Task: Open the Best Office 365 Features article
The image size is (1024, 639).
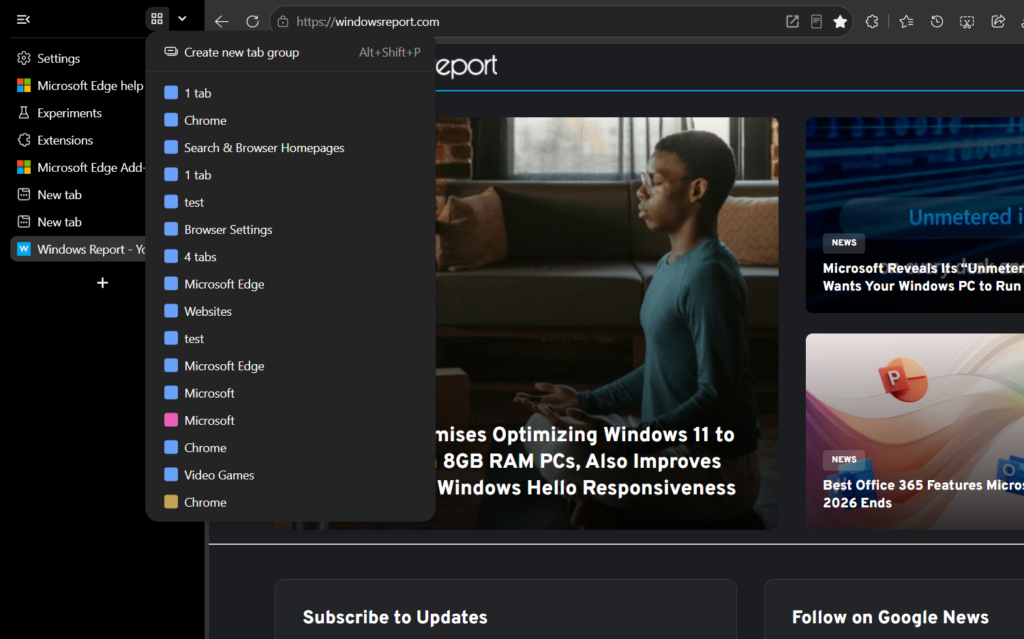Action: point(923,494)
